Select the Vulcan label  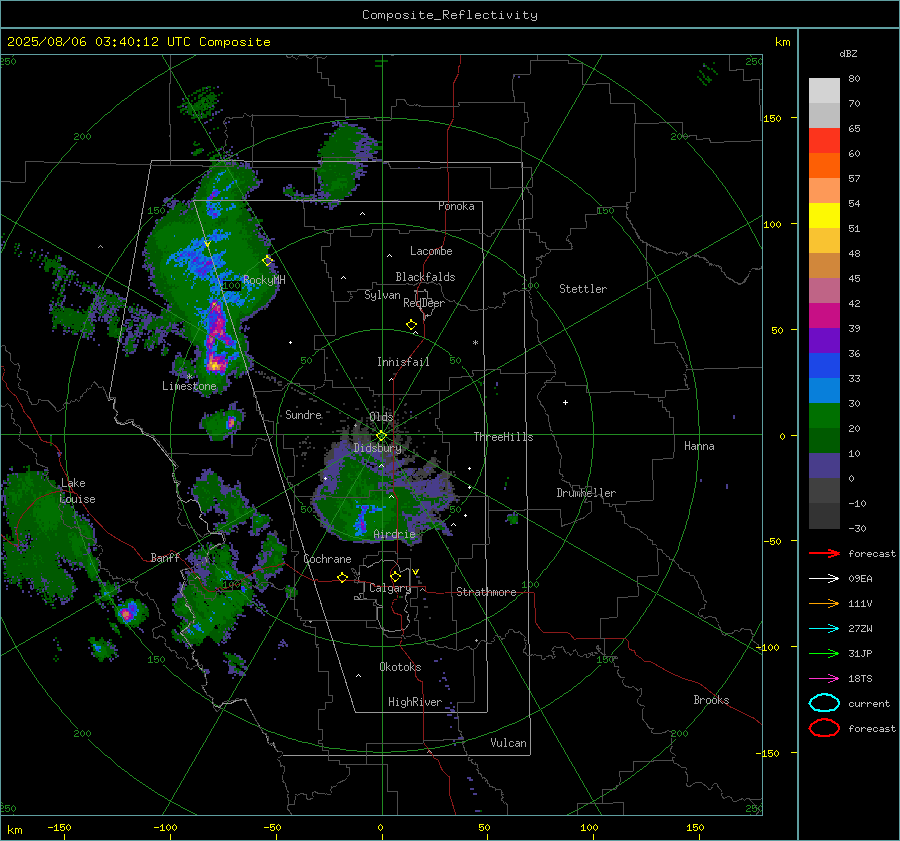509,743
